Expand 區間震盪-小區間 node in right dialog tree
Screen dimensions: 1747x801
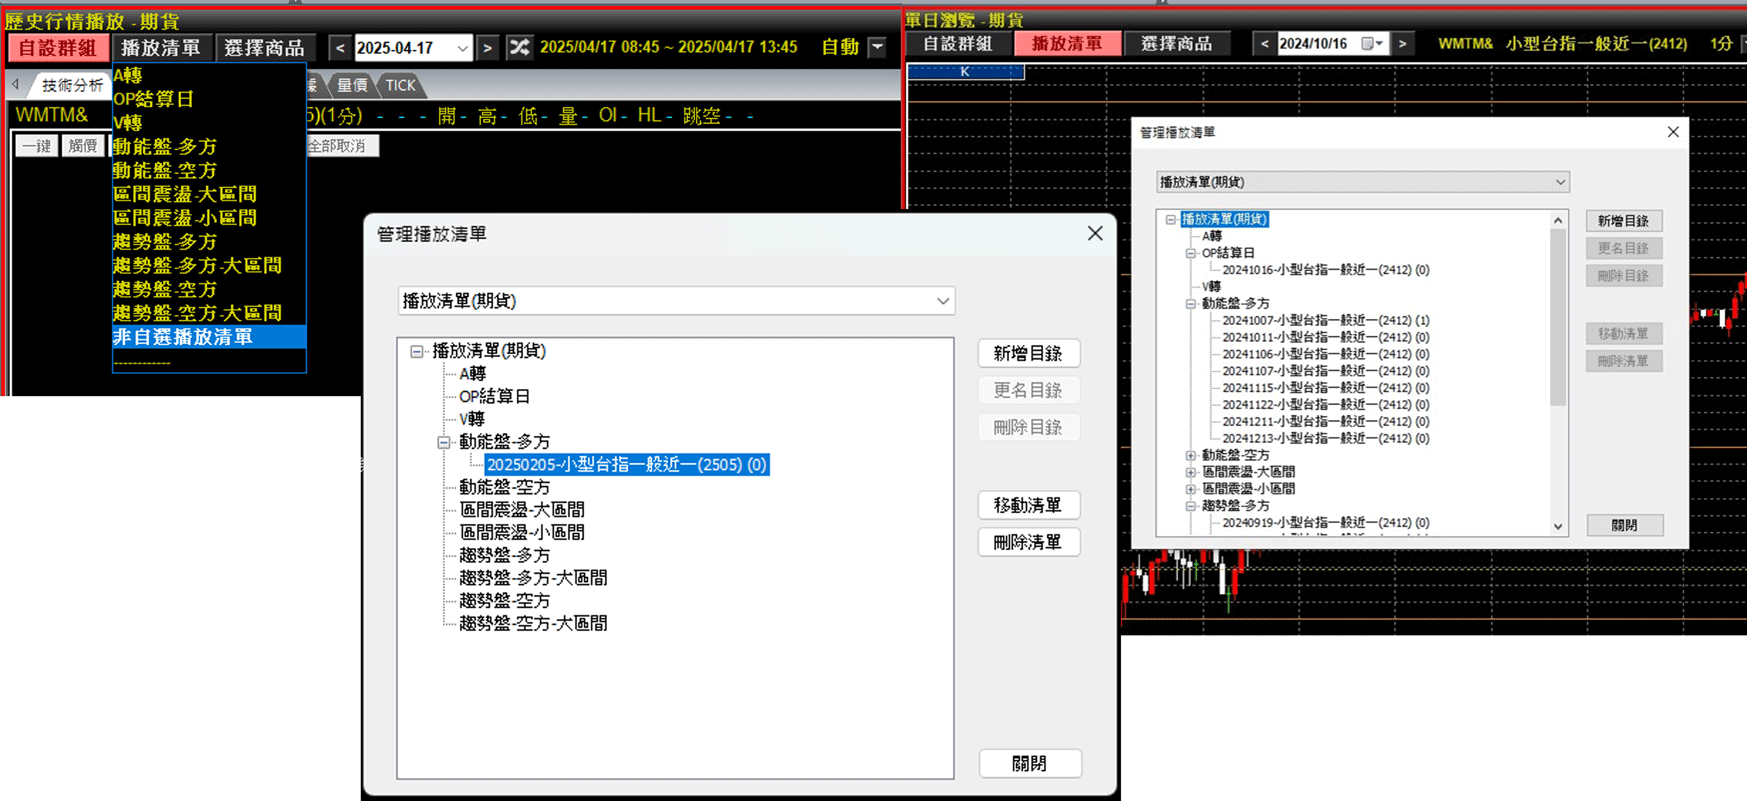(x=1191, y=489)
